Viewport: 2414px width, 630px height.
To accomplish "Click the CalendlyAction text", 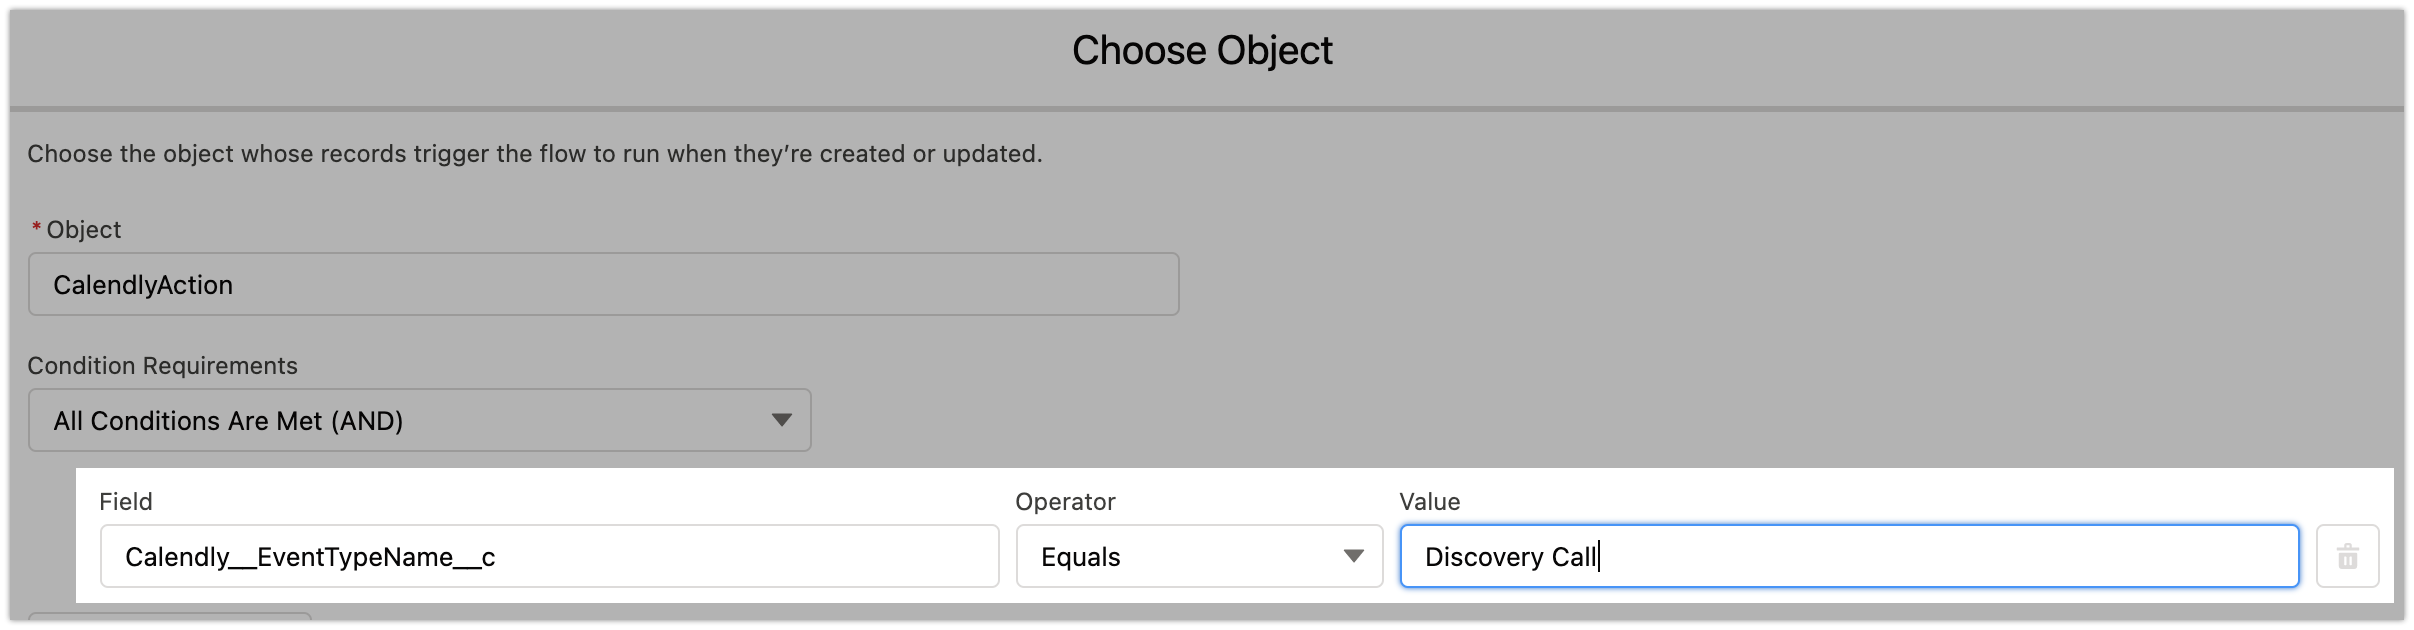I will tap(143, 285).
